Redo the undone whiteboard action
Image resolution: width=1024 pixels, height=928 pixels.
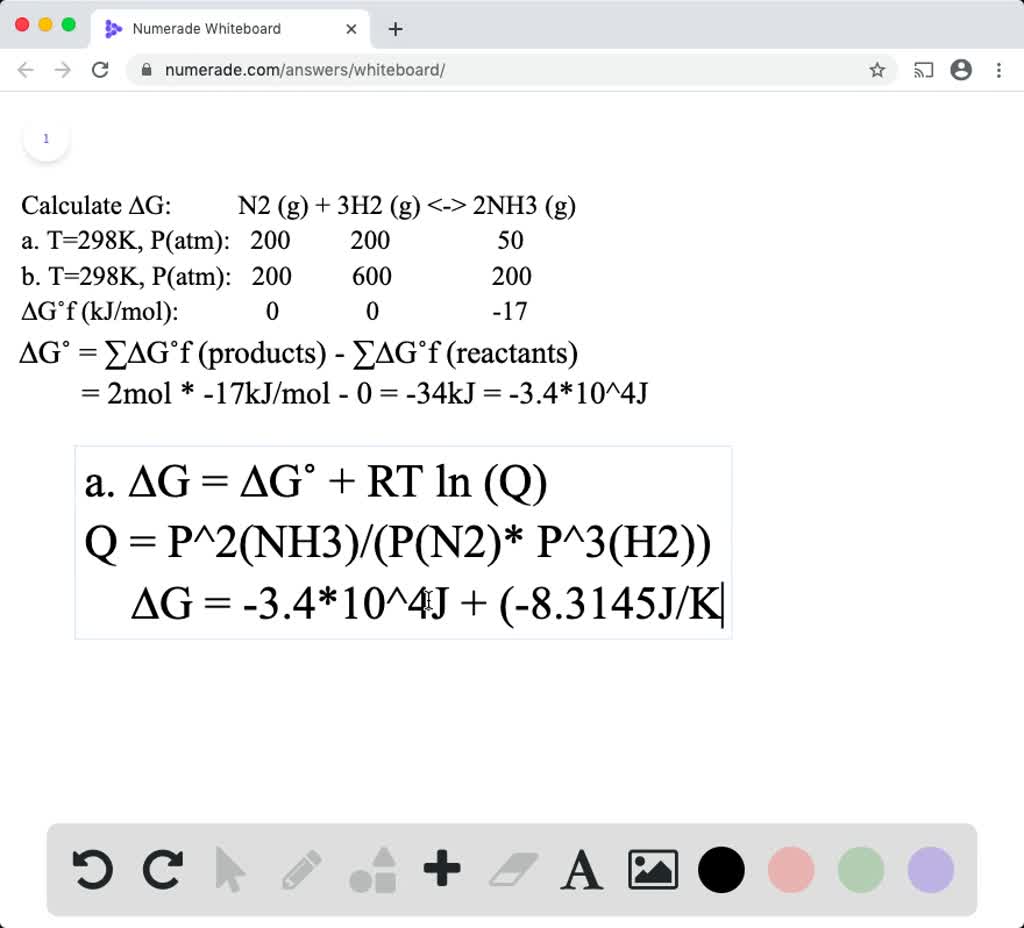163,870
